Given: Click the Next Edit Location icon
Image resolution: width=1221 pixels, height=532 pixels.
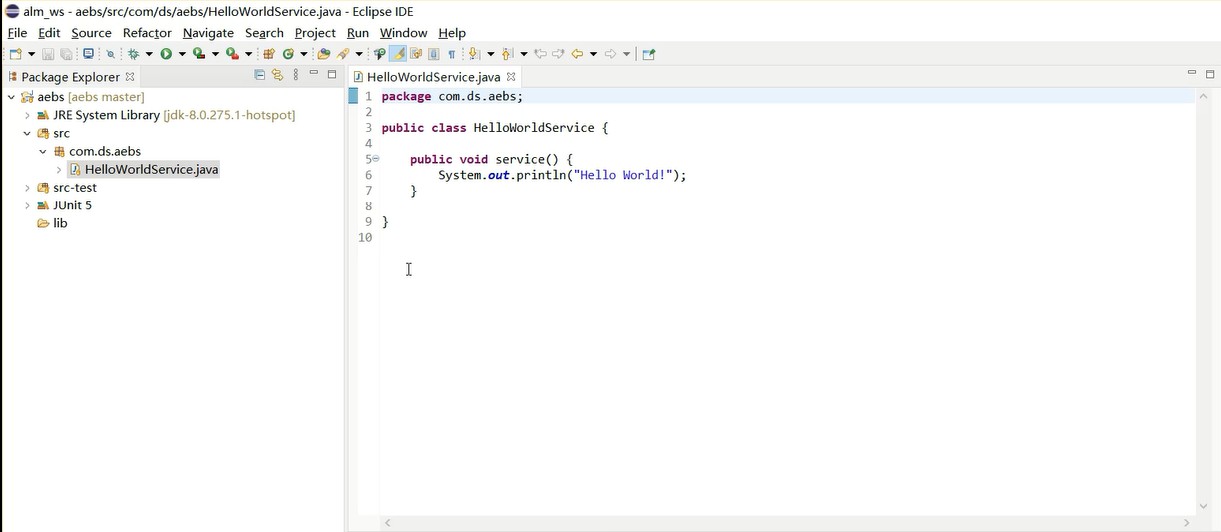Looking at the screenshot, I should click(x=558, y=54).
